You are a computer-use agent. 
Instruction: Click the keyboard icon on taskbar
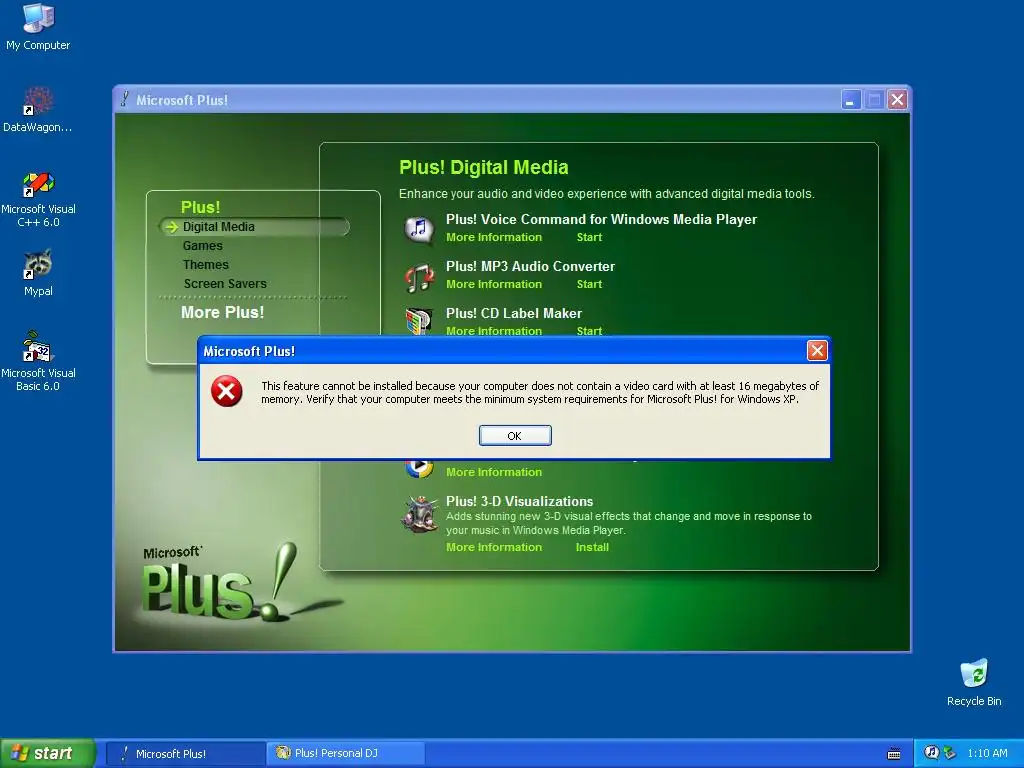coord(894,754)
